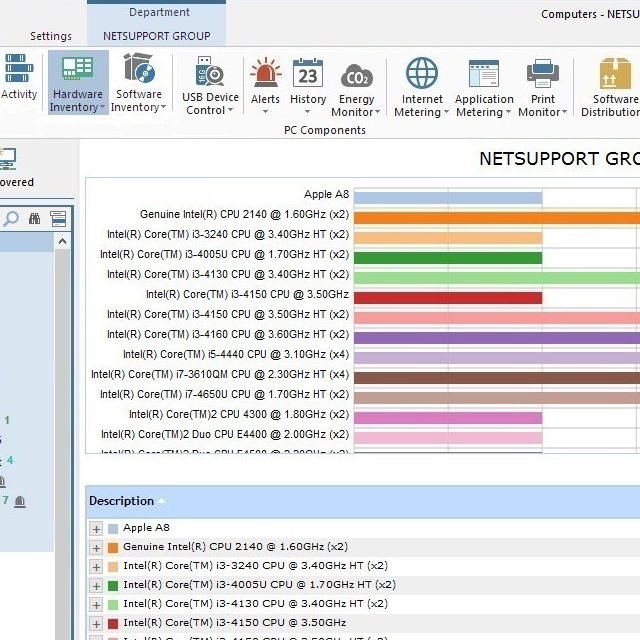Click the Apple A8 chart bar
This screenshot has height=640, width=640.
point(448,198)
